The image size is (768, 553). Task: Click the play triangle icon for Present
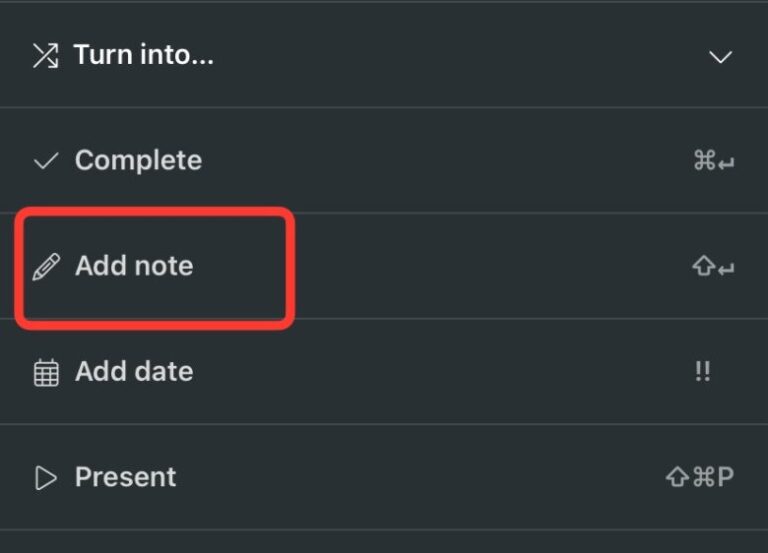tap(45, 478)
